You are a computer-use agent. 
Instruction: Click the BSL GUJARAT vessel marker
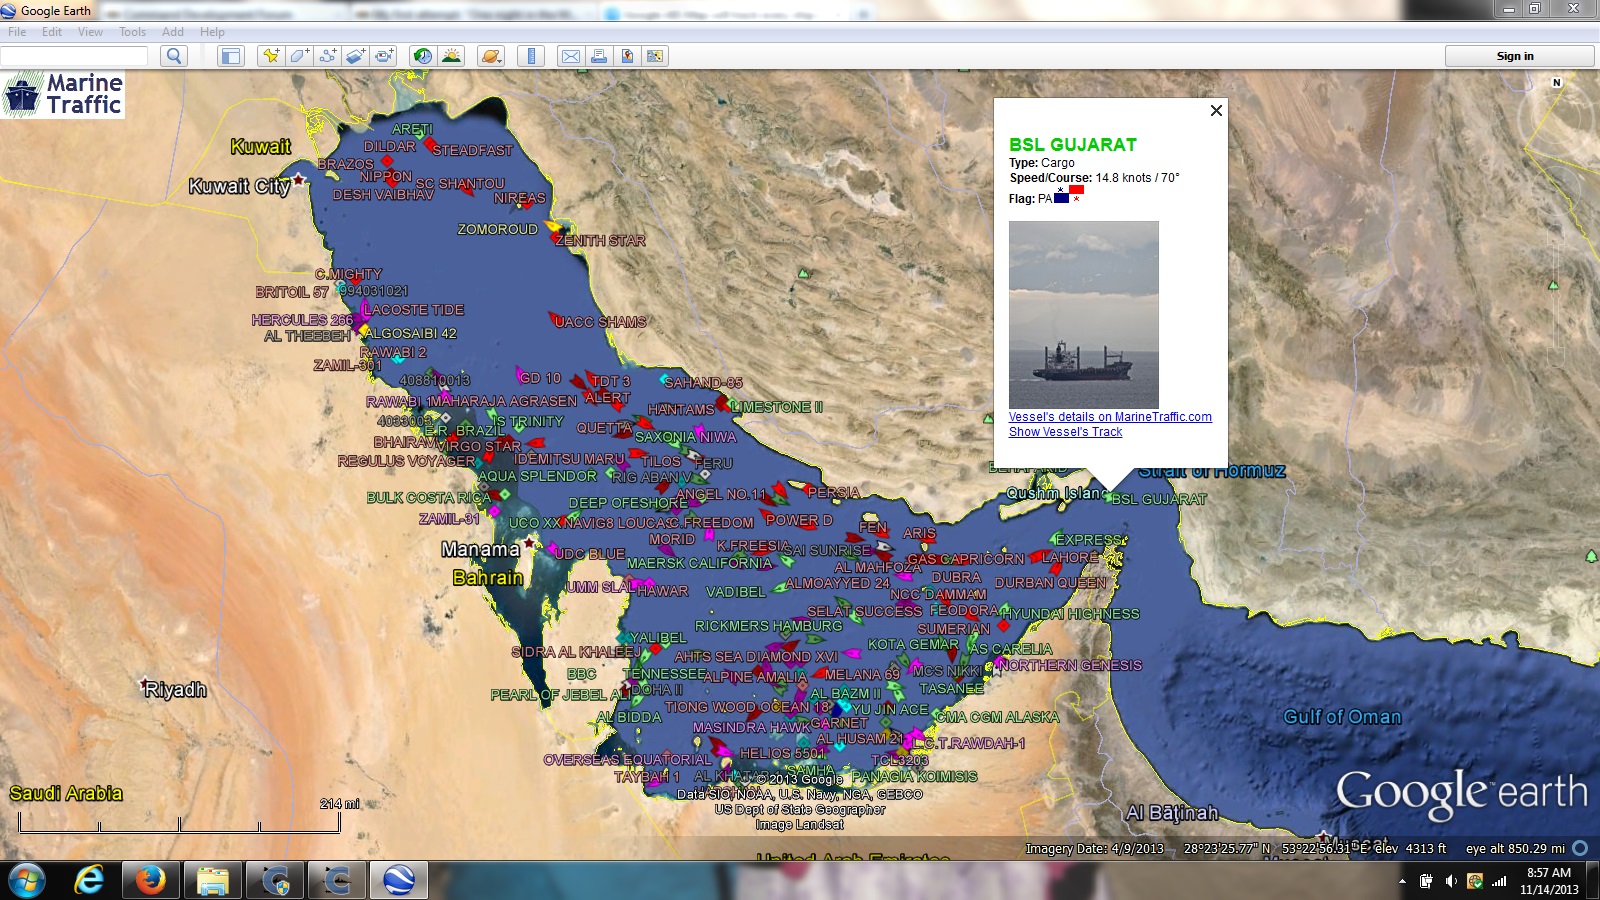1109,495
